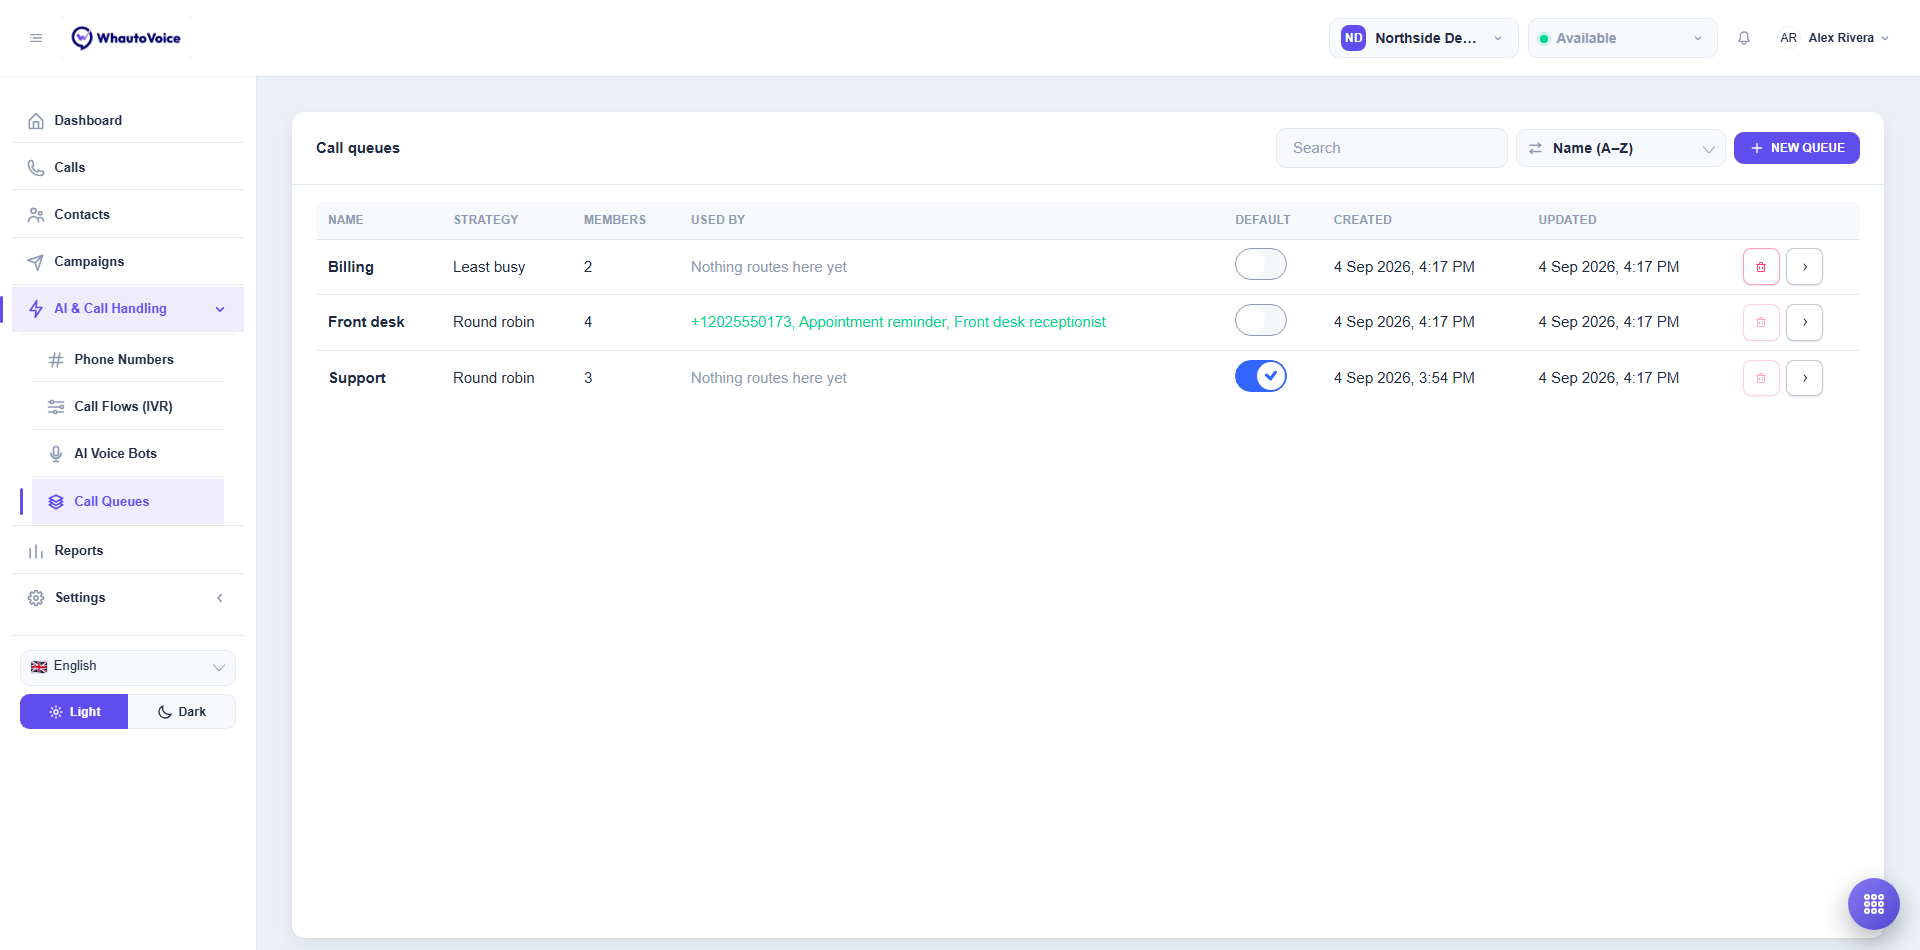Open Contacts page
This screenshot has height=950, width=1920.
click(x=128, y=214)
